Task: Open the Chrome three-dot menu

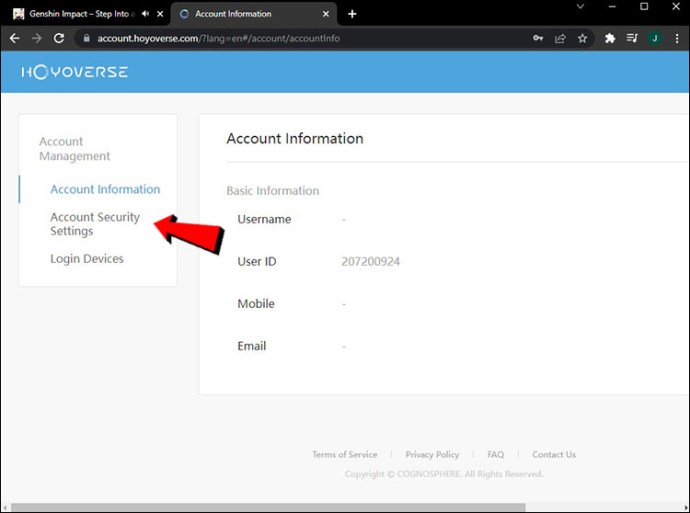Action: pyautogui.click(x=677, y=38)
